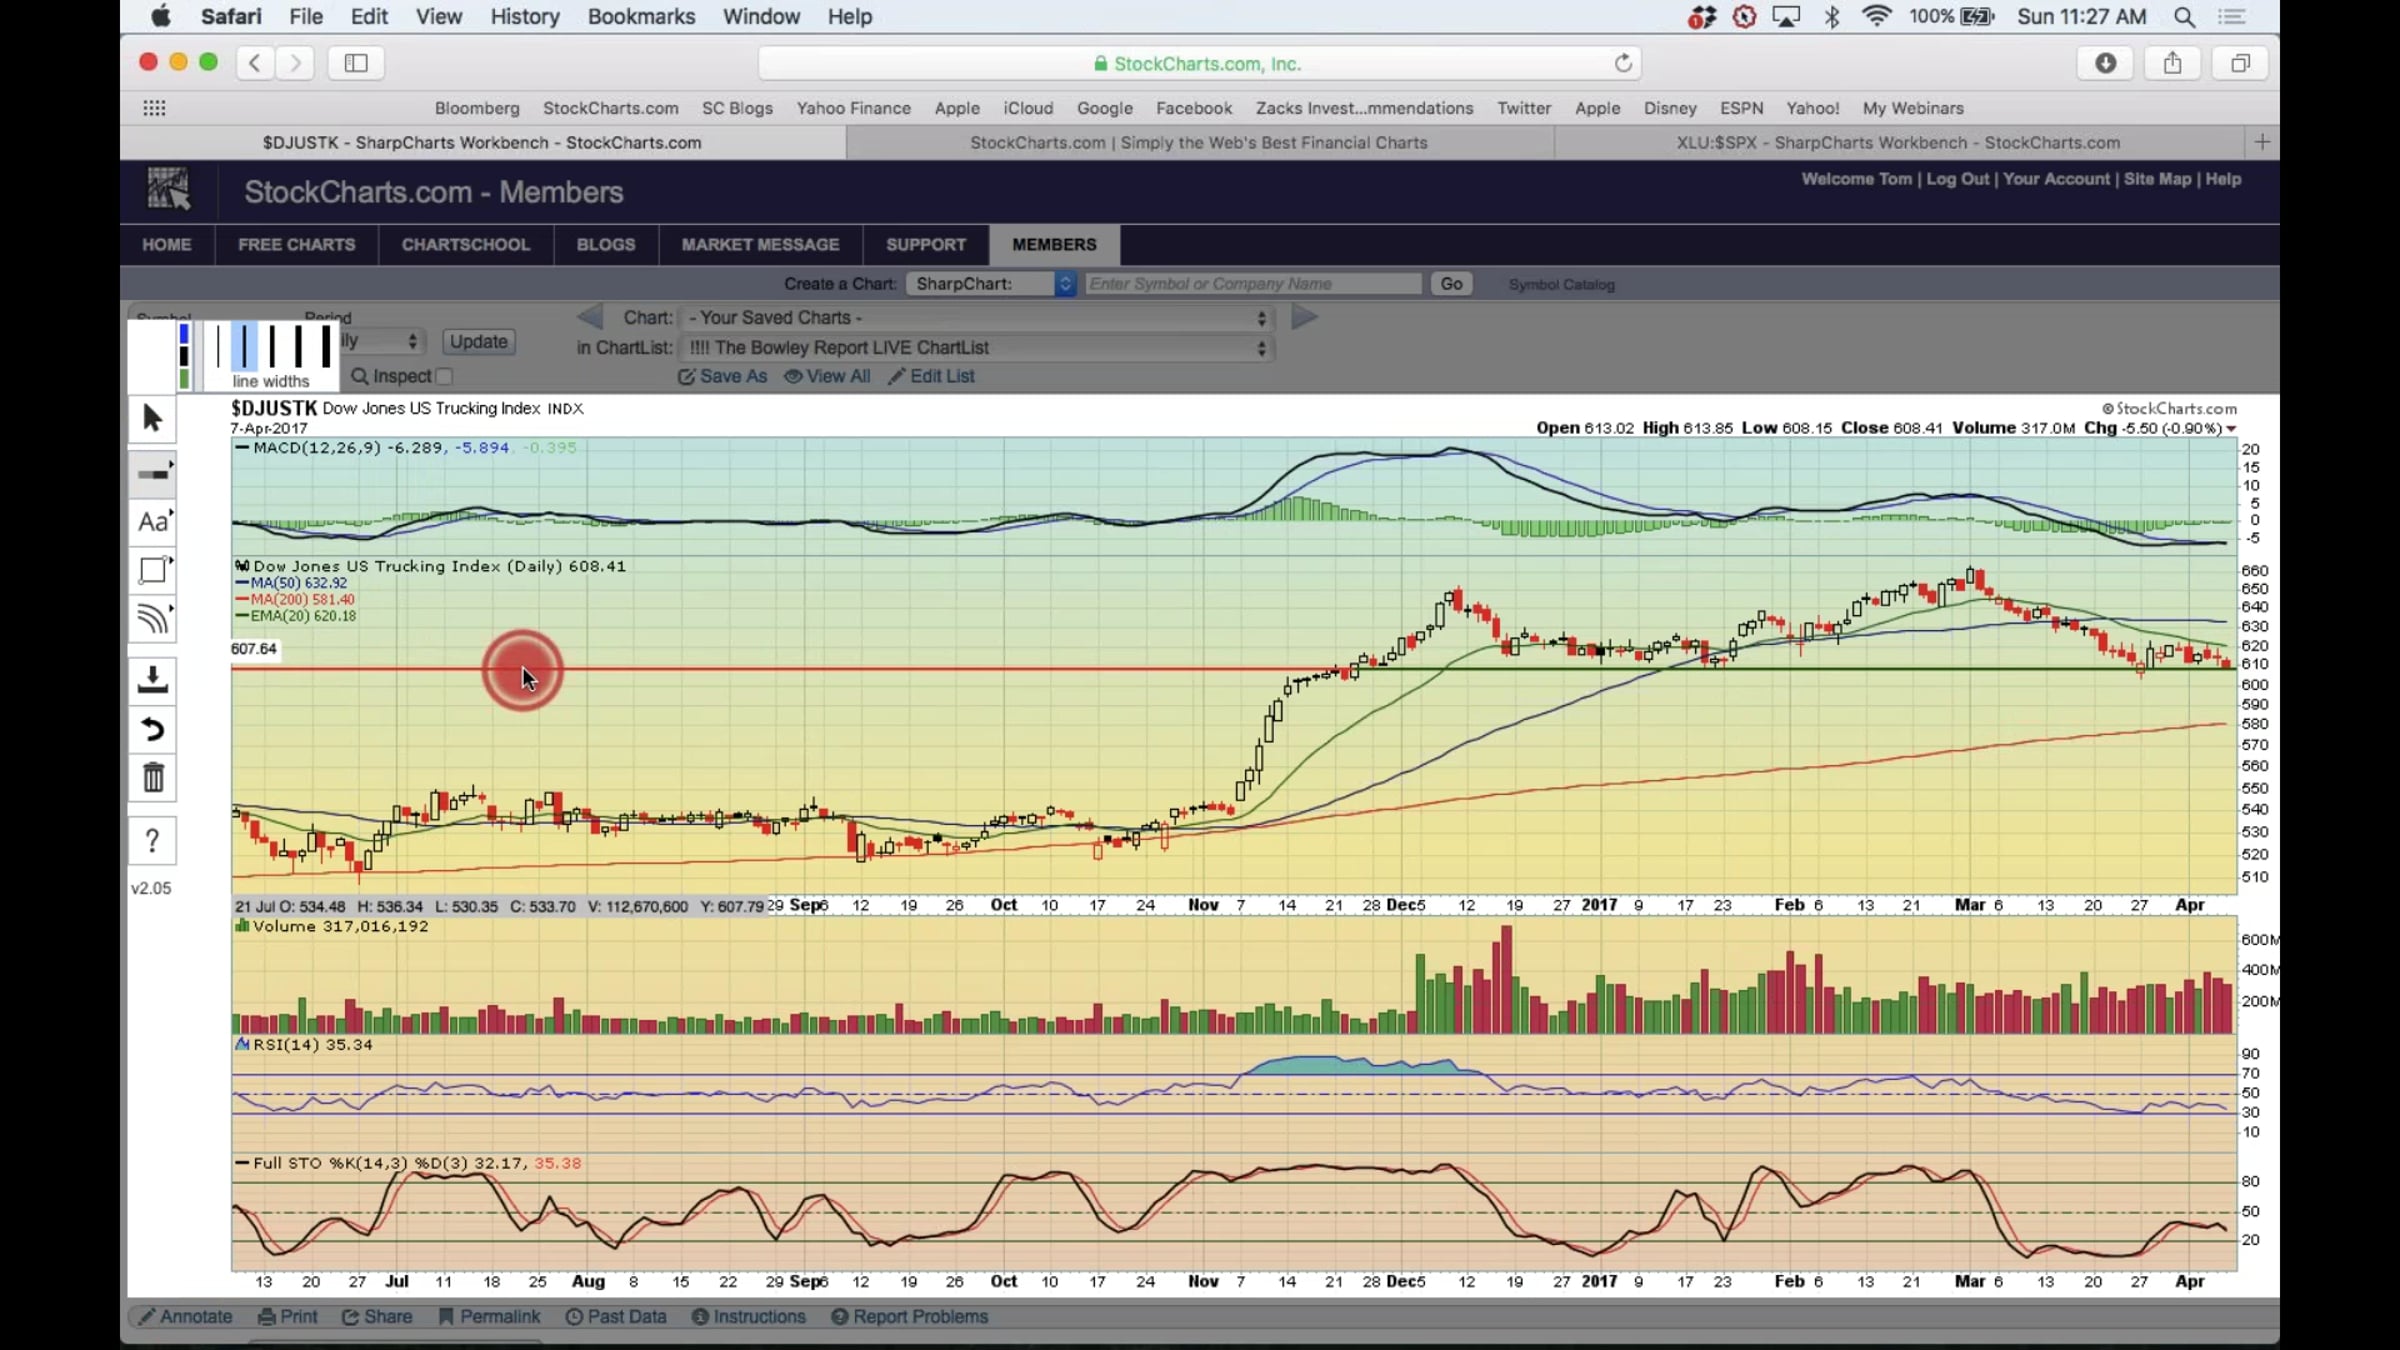Choose the line drawing tool
2400x1350 pixels.
click(x=152, y=473)
